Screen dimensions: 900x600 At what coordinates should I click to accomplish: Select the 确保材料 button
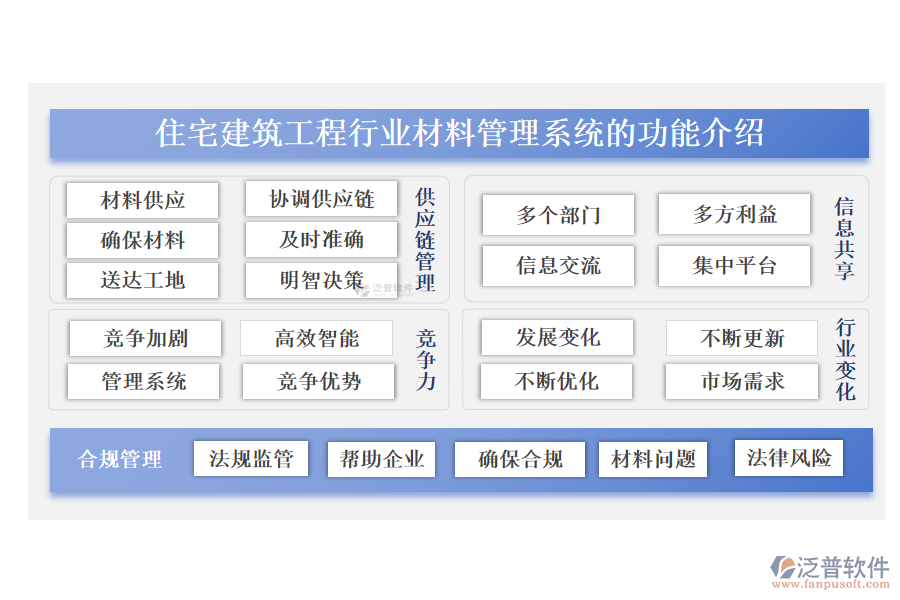click(x=141, y=240)
